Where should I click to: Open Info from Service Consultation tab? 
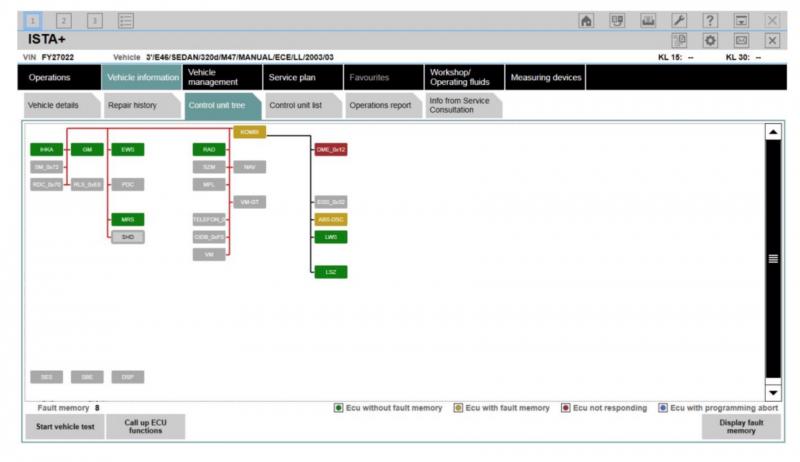tap(463, 106)
